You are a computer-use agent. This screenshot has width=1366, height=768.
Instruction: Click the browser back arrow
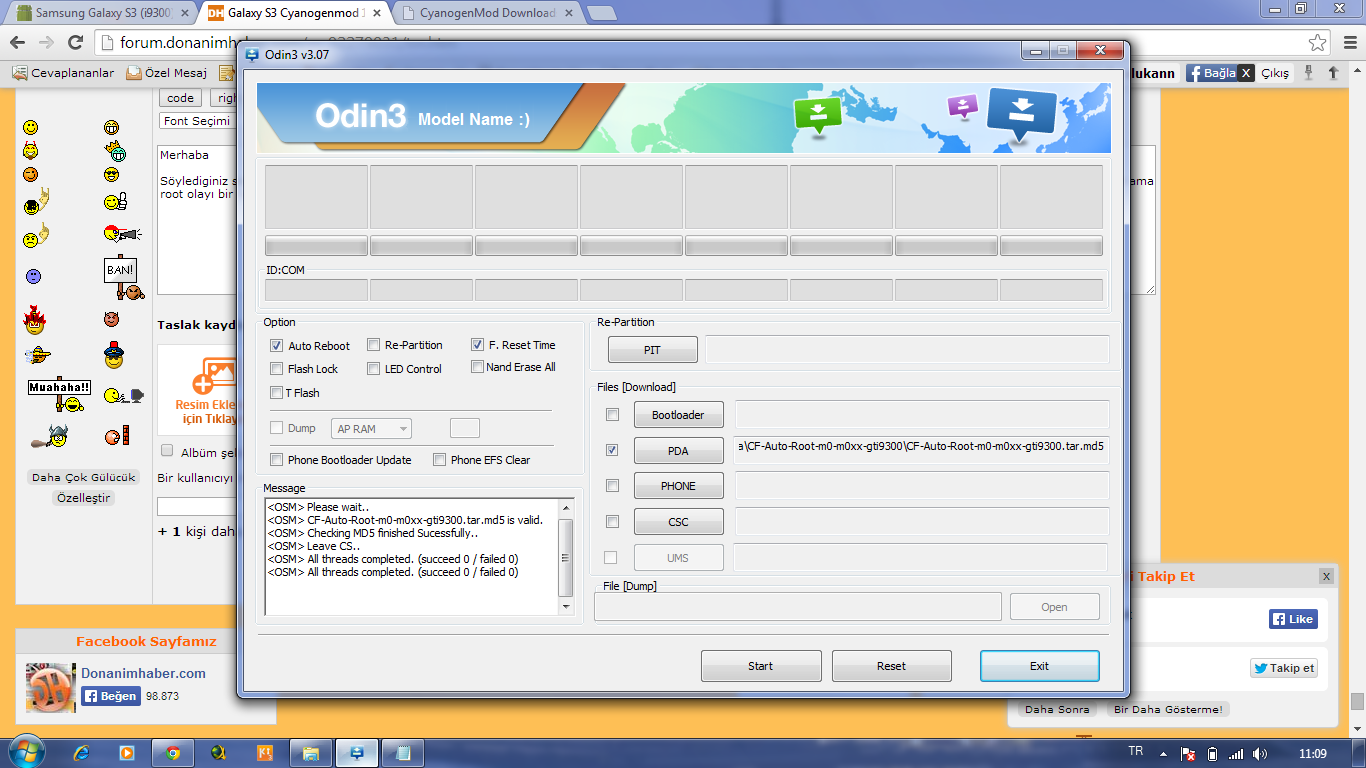pyautogui.click(x=17, y=42)
